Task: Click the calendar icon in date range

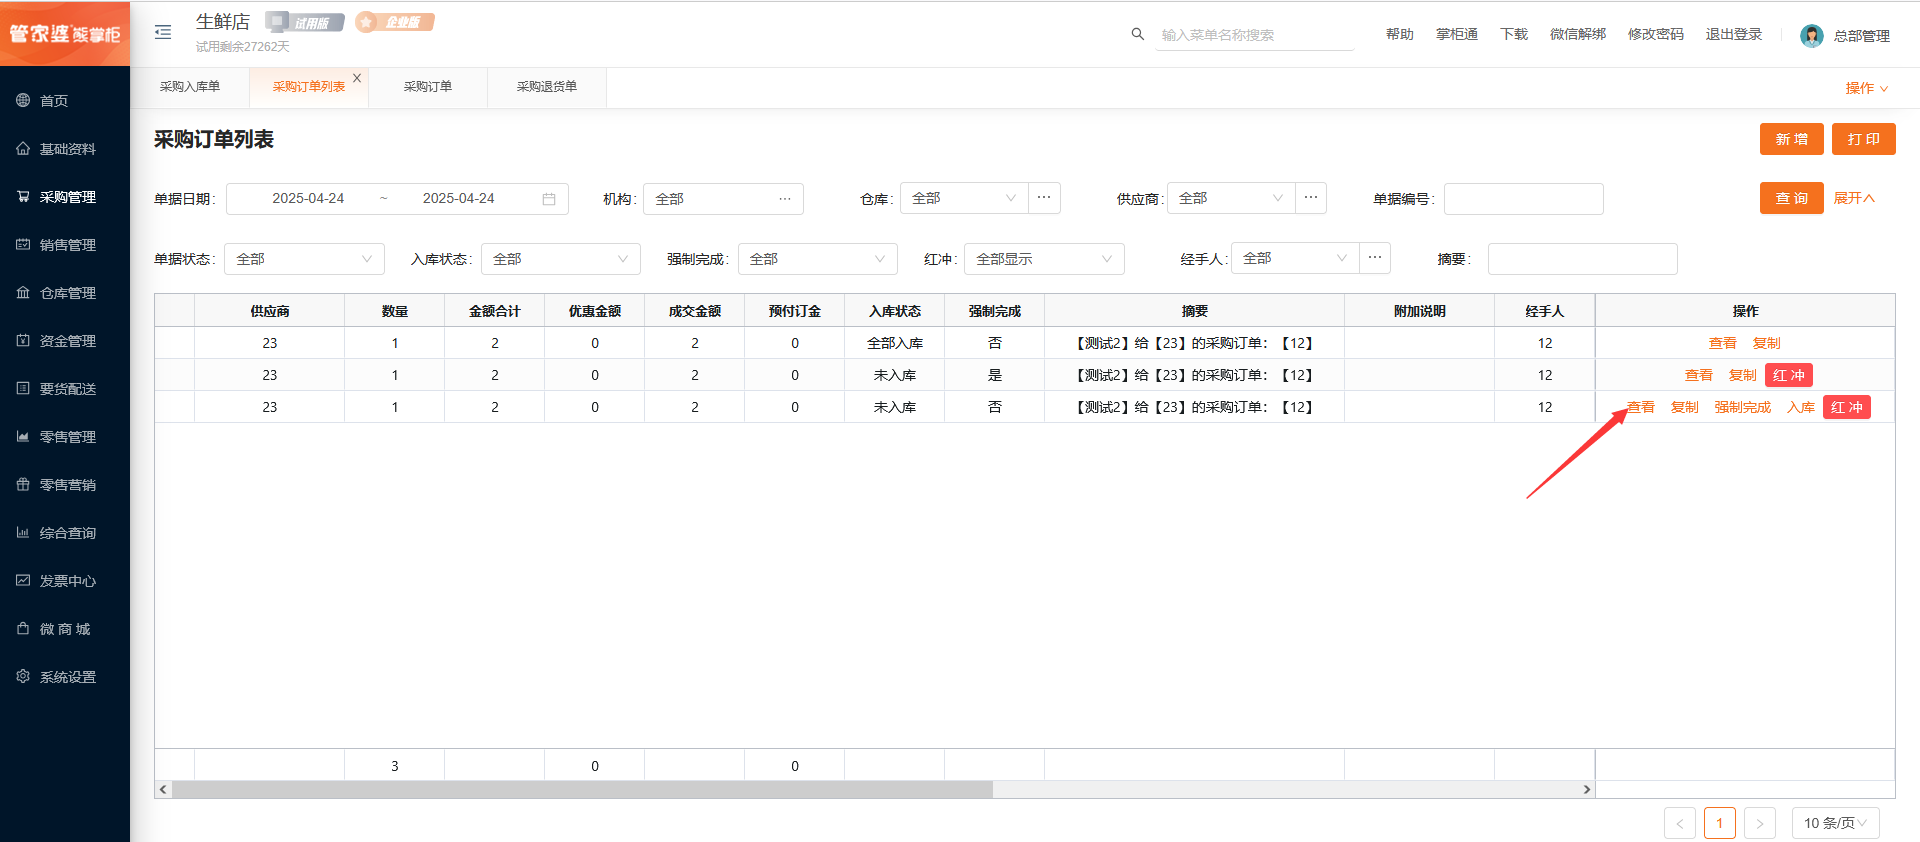Action: [x=549, y=199]
